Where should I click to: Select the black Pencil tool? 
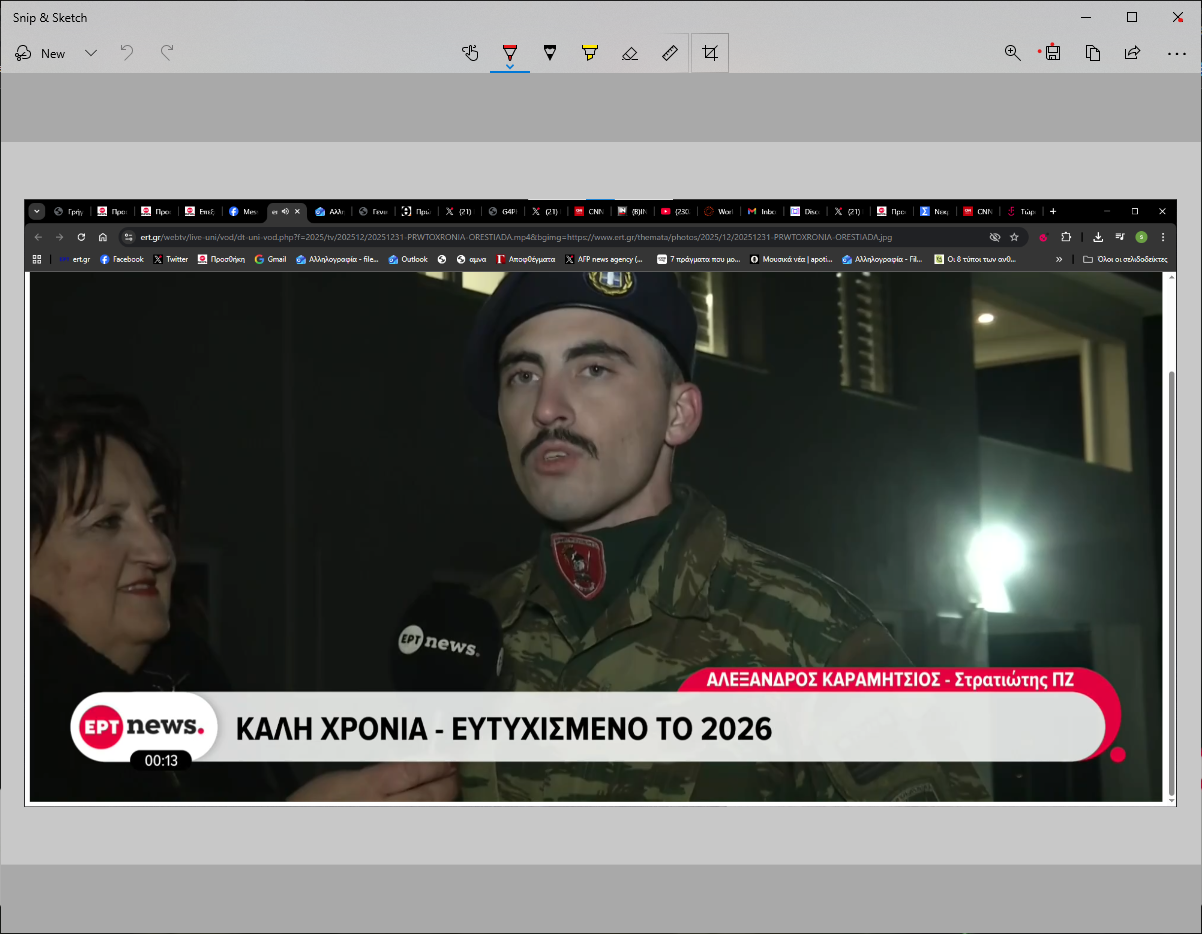pyautogui.click(x=549, y=53)
